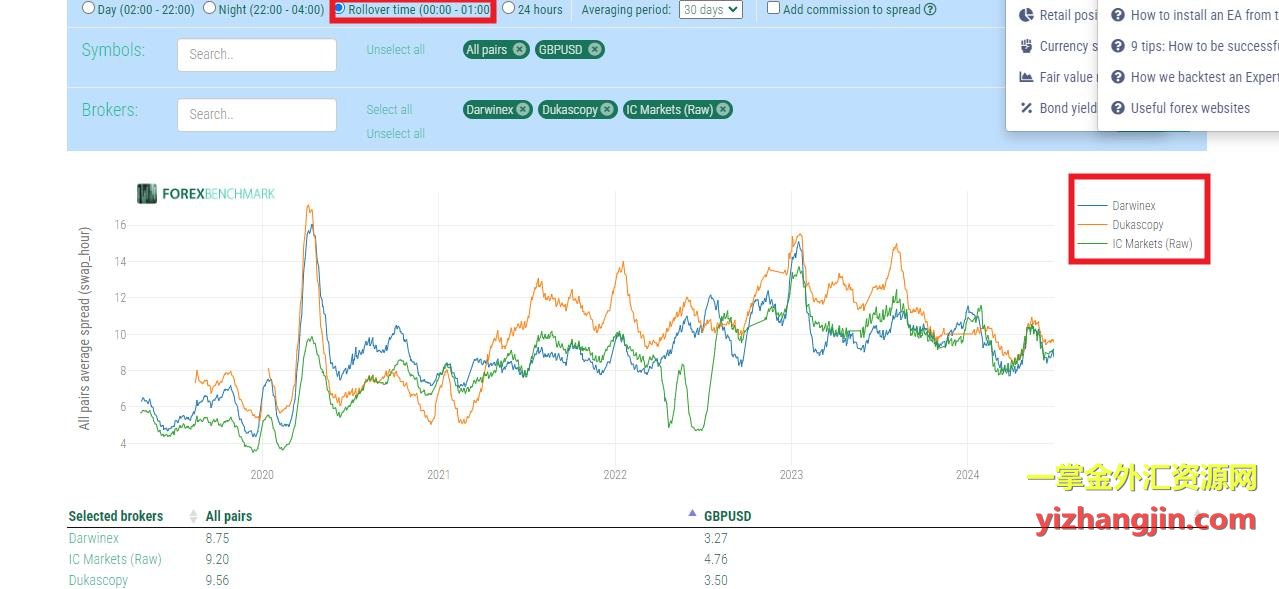This screenshot has width=1279, height=589.
Task: Sort table by GBPUSD column header
Action: [728, 517]
